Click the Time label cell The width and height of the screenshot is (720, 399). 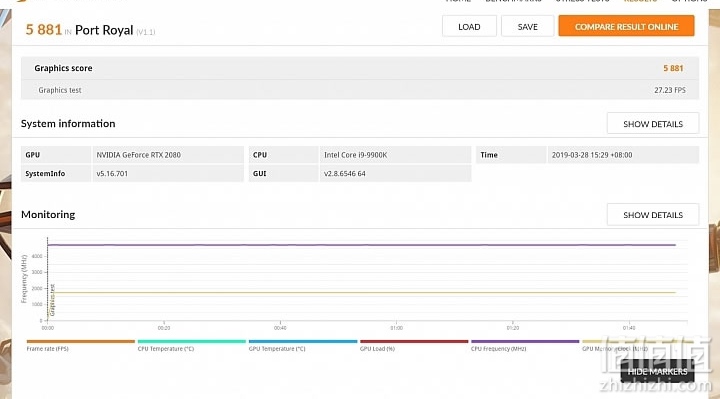[511, 155]
